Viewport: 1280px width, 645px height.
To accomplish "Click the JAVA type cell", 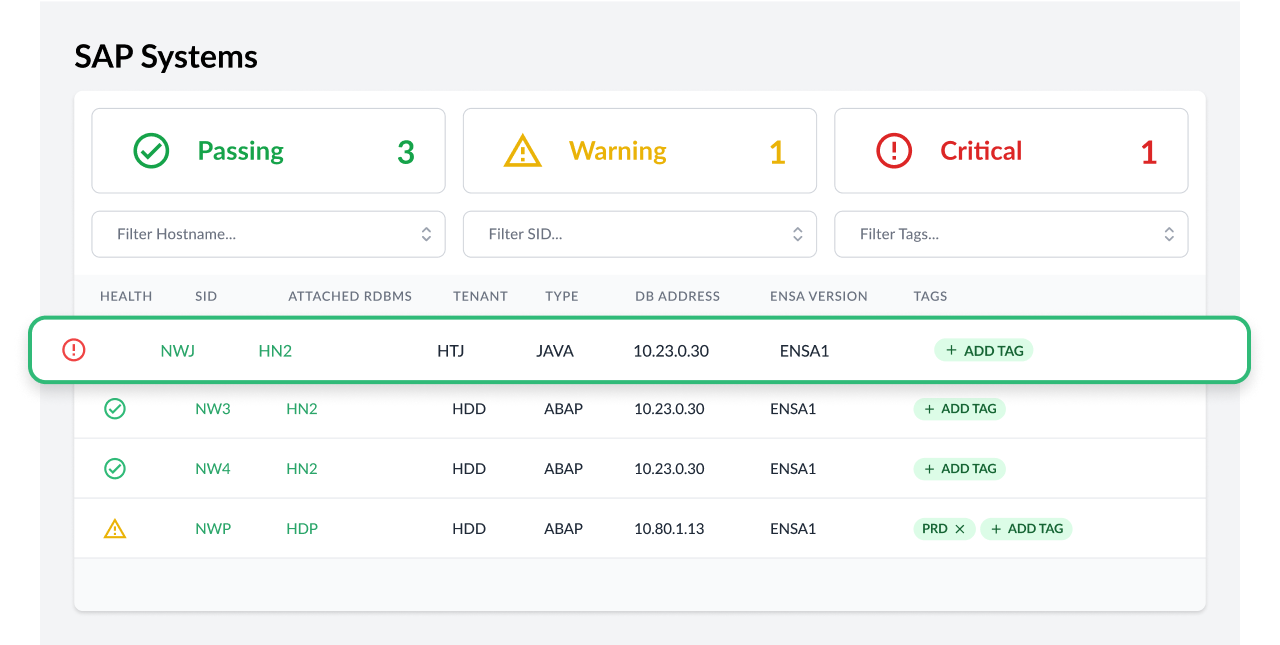I will click(x=555, y=351).
